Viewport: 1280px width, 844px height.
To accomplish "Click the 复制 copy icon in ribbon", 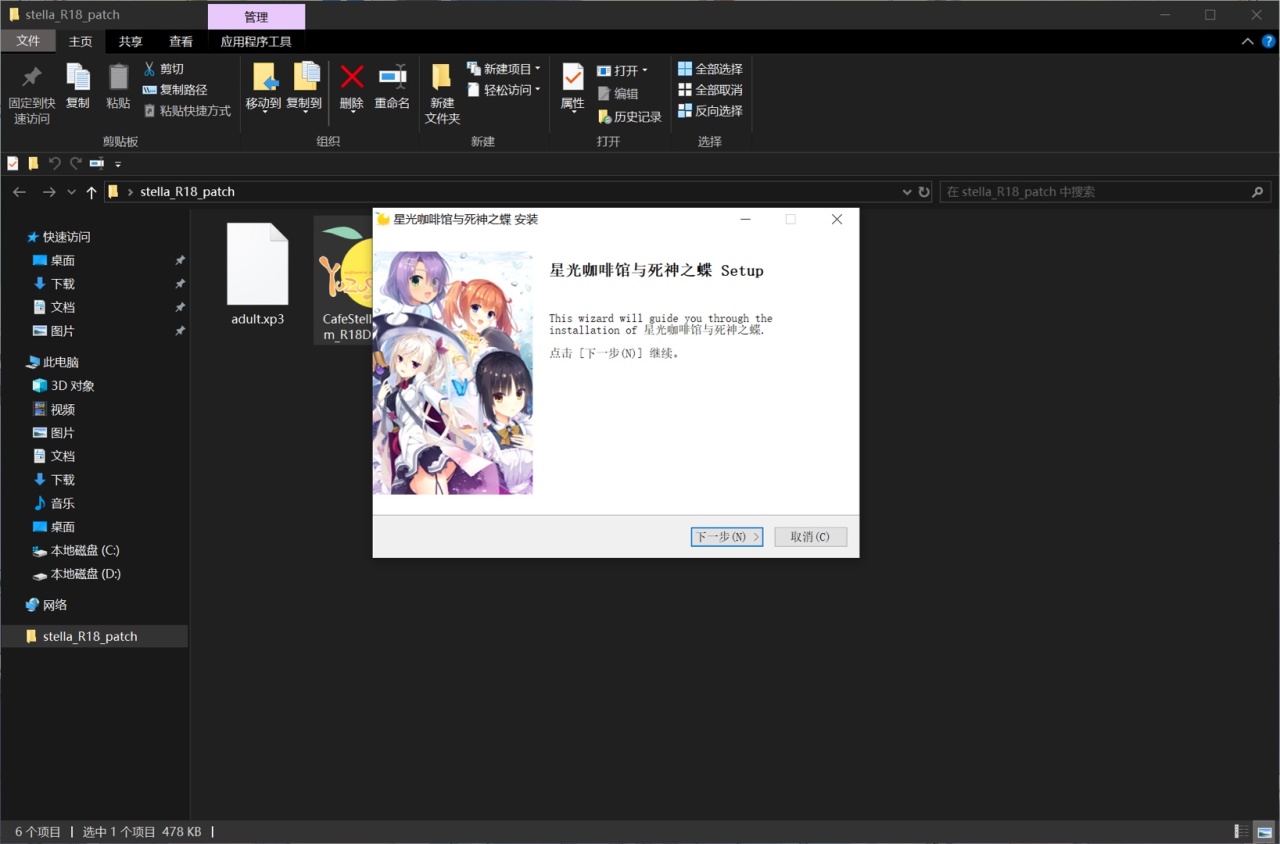I will (77, 77).
